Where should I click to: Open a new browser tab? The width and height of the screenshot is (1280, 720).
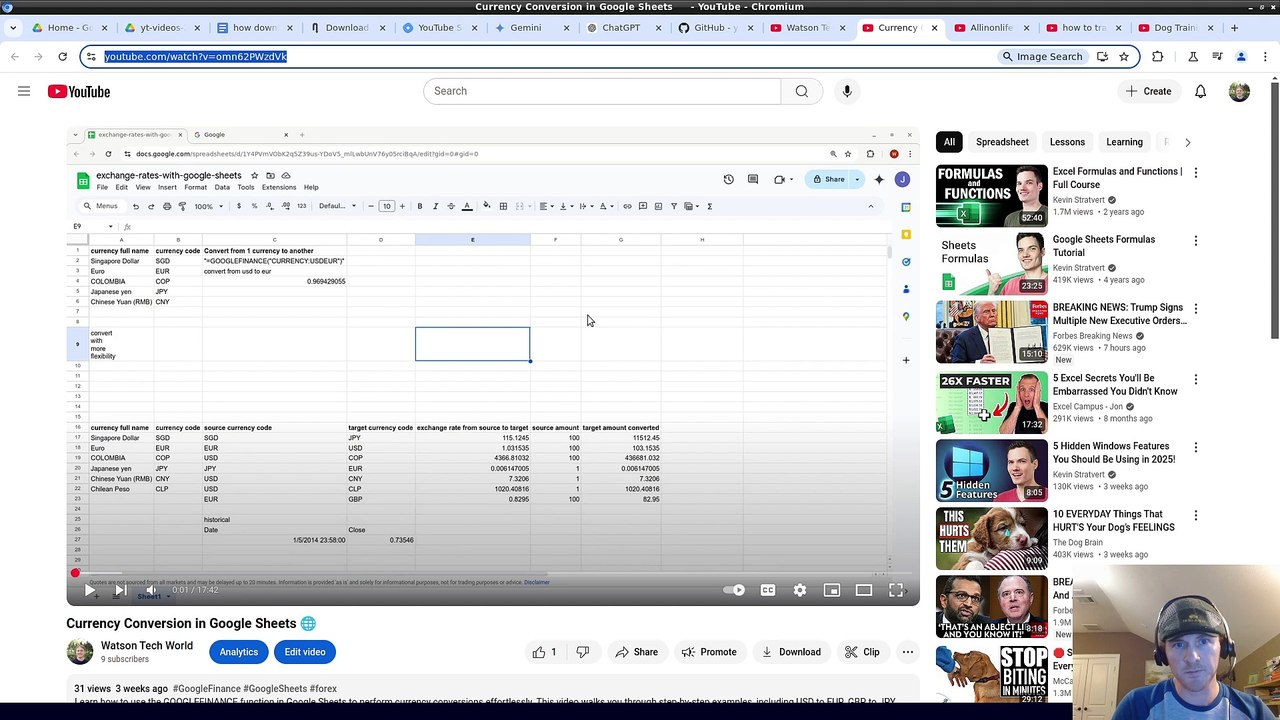tap(1234, 28)
